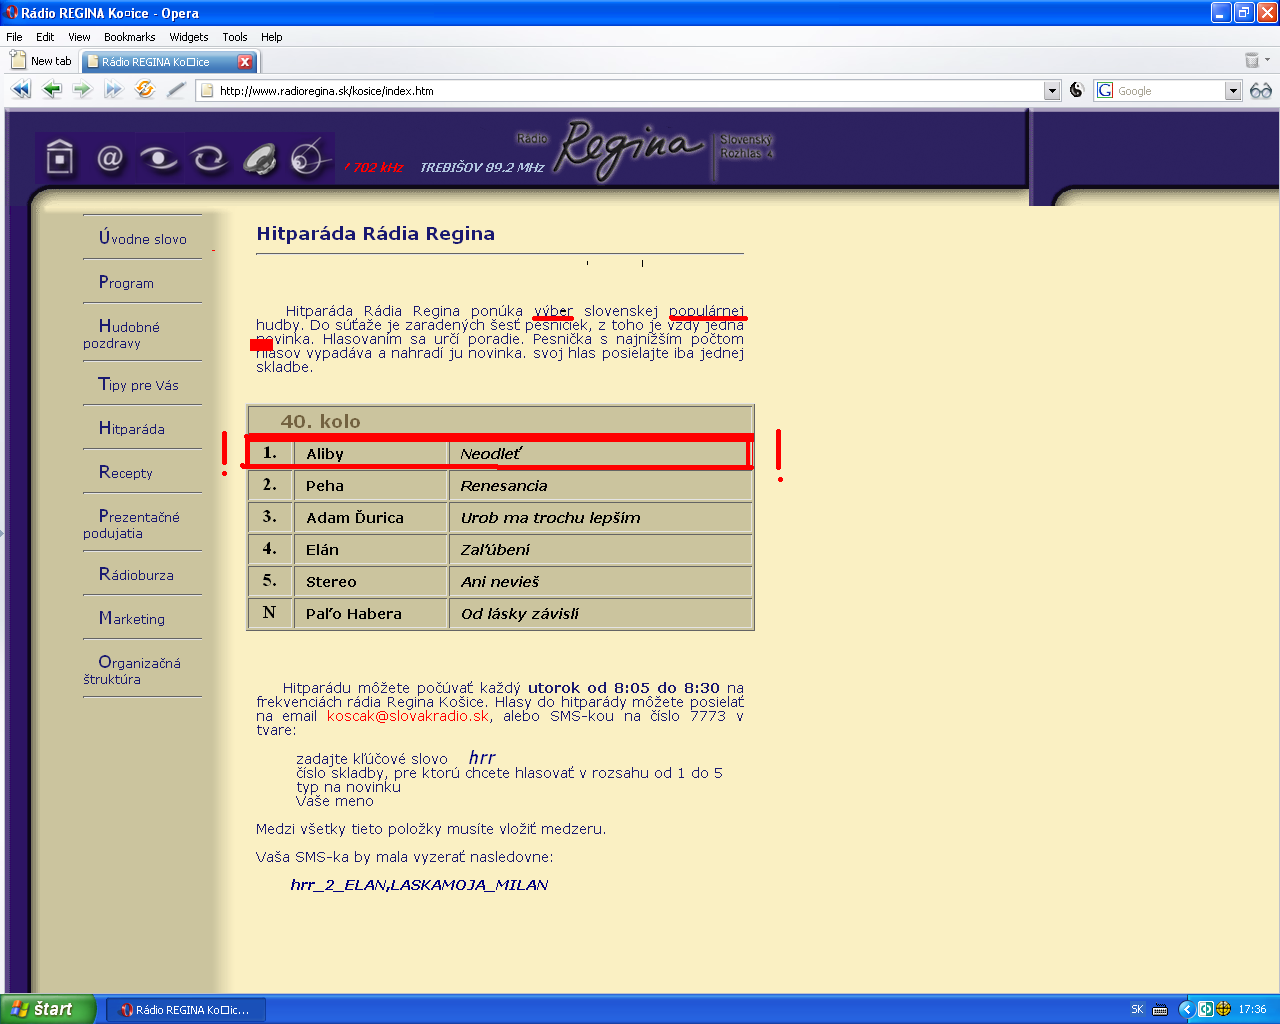
Task: Open the Edit menu
Action: tap(45, 37)
